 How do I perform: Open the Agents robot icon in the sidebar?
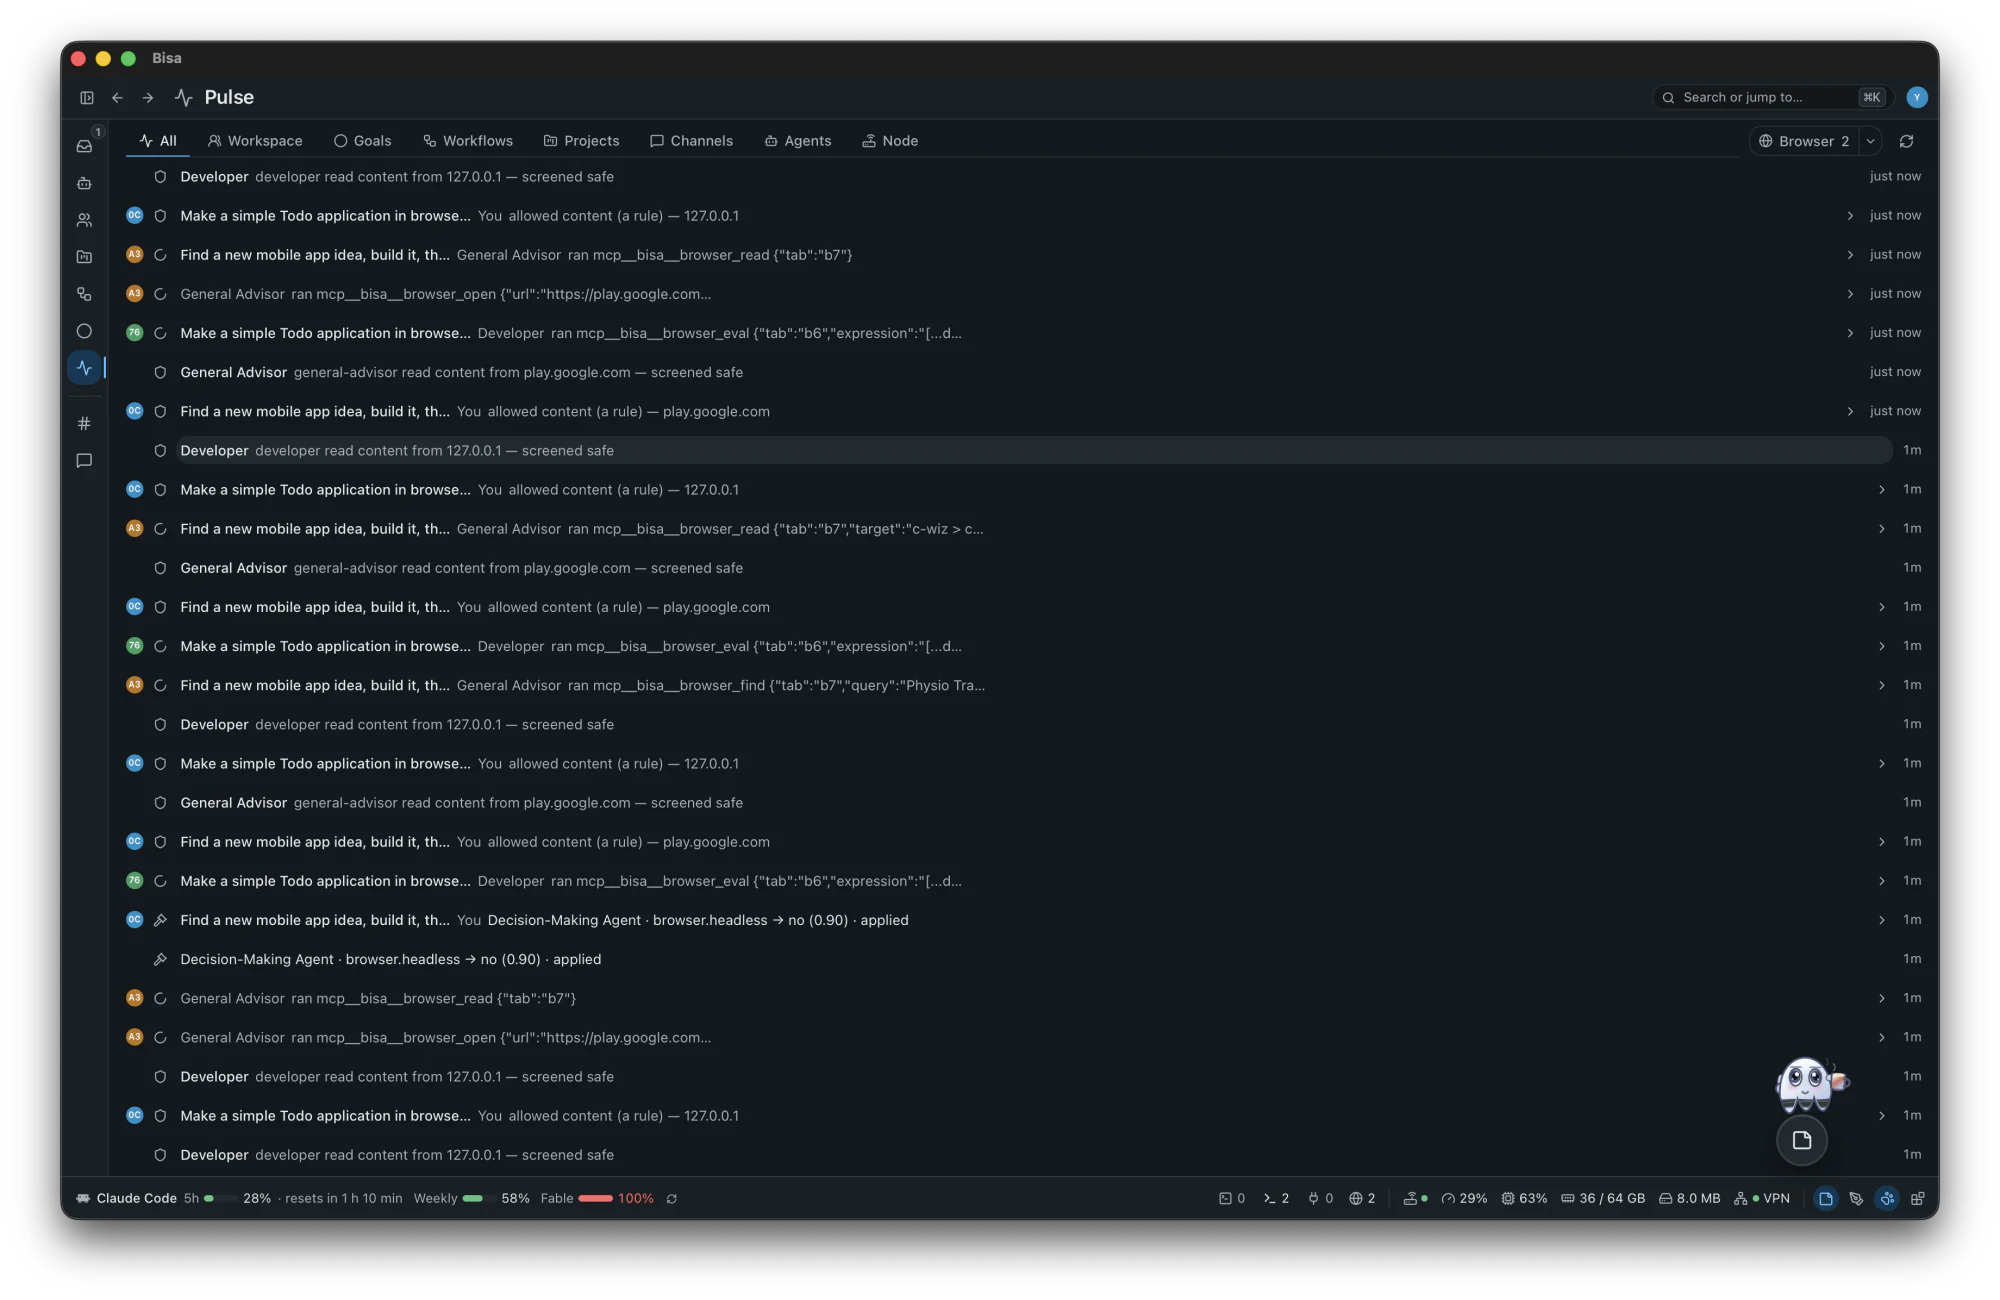85,183
